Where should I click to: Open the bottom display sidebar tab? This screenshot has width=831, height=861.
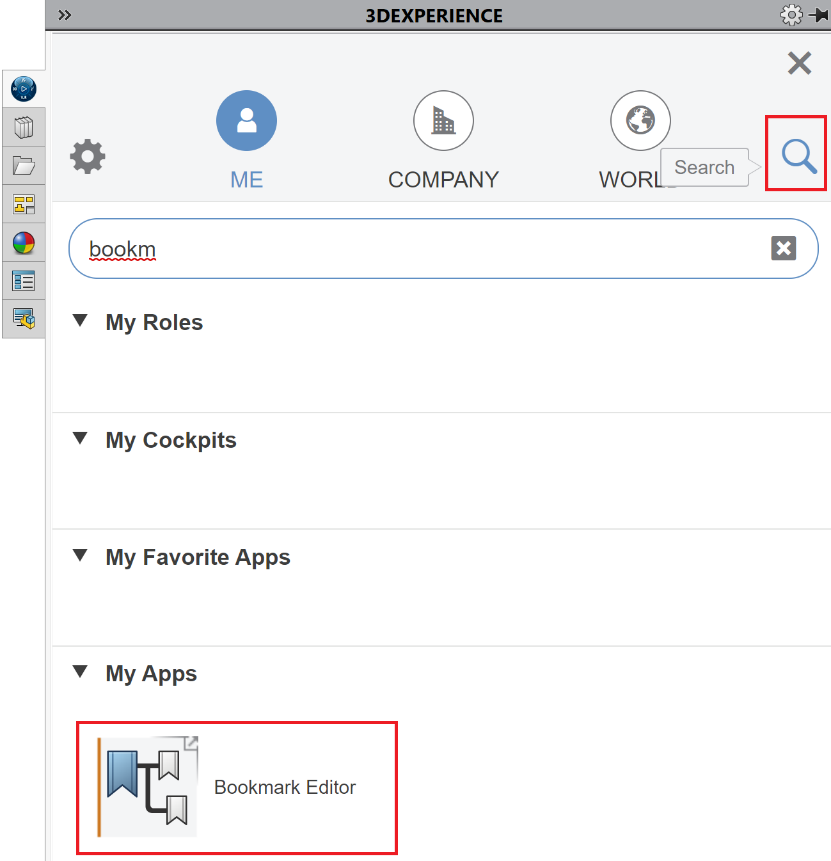tap(24, 318)
